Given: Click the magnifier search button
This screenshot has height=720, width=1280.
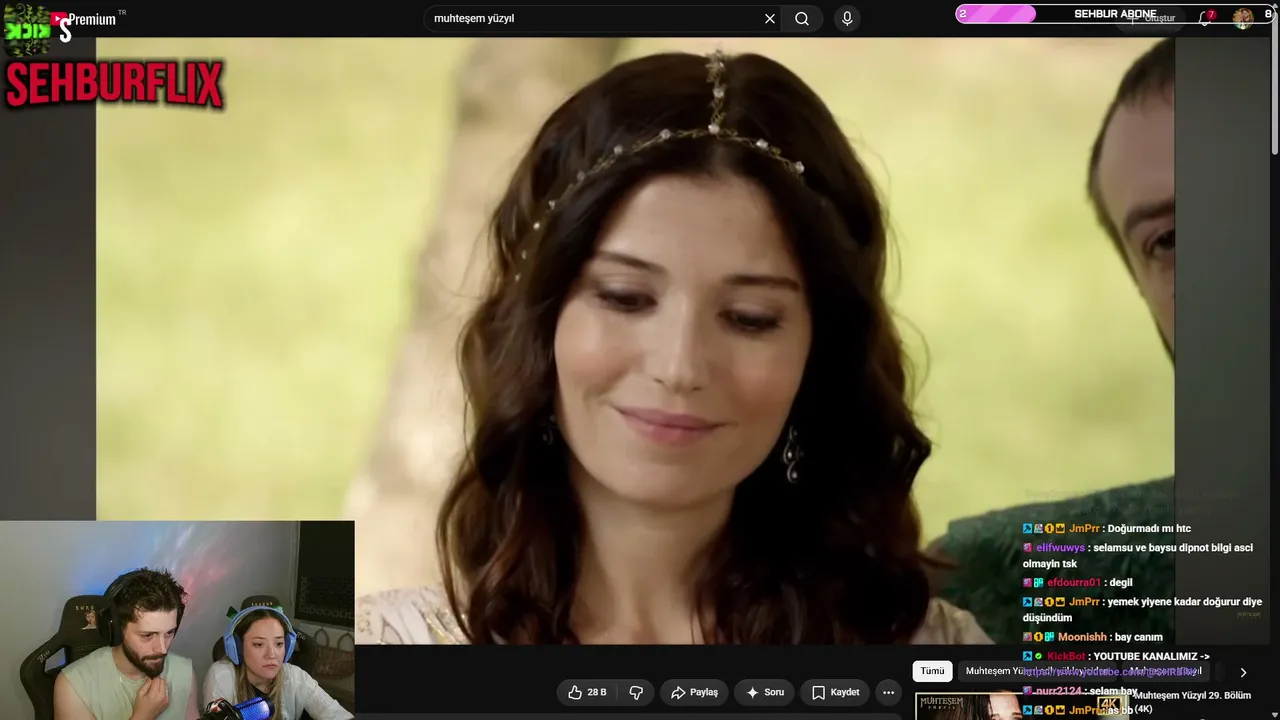Looking at the screenshot, I should (802, 18).
